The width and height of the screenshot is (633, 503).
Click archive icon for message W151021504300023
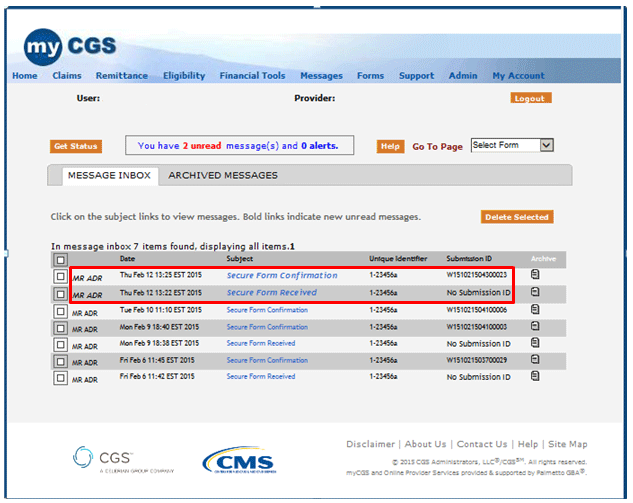(x=535, y=274)
